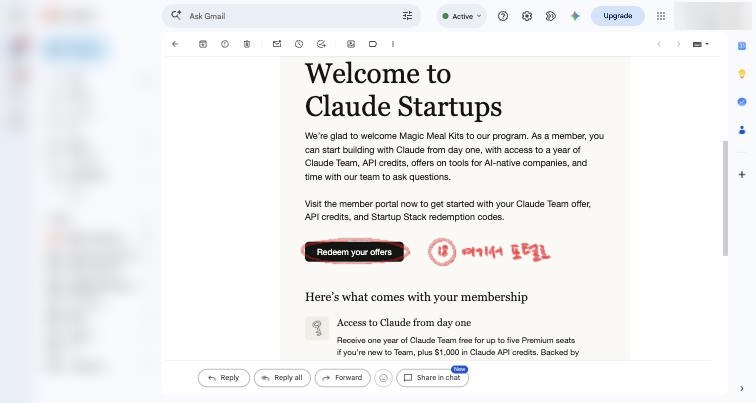Click the Forward button
Viewport: 756px width, 403px height.
pyautogui.click(x=342, y=378)
